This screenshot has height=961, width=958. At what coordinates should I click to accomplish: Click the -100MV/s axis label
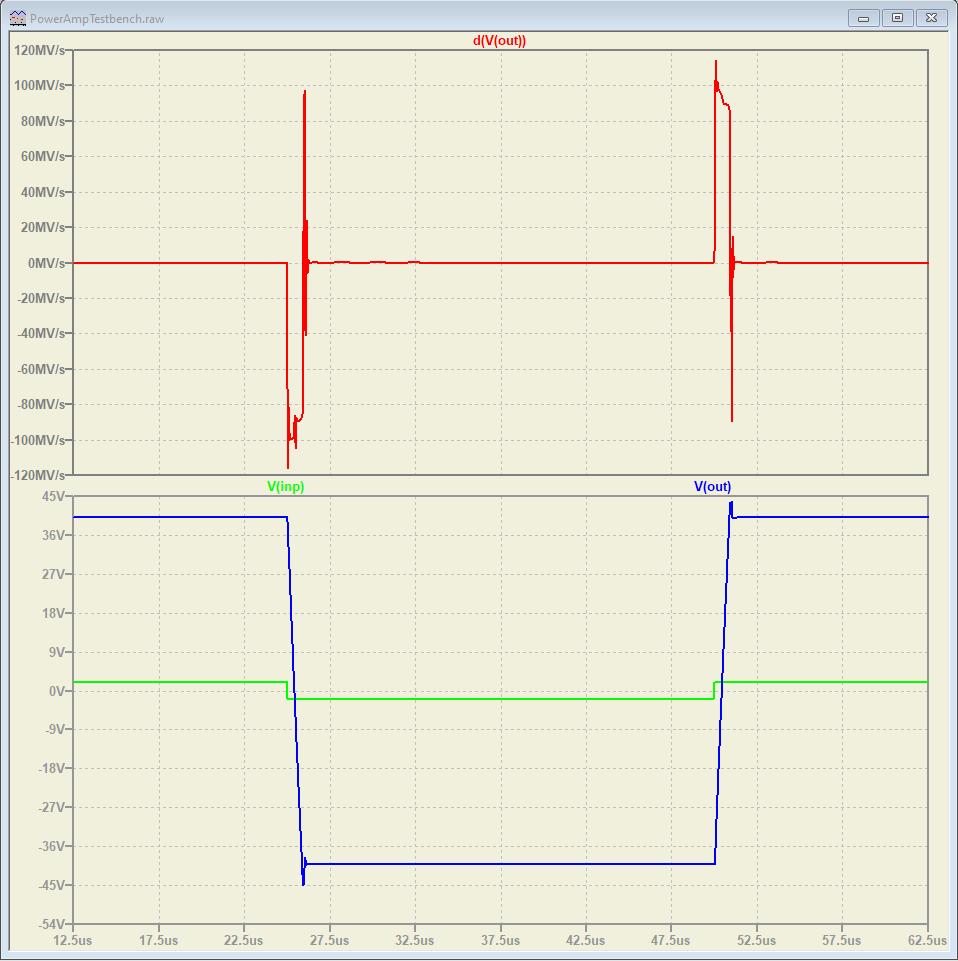pos(37,440)
